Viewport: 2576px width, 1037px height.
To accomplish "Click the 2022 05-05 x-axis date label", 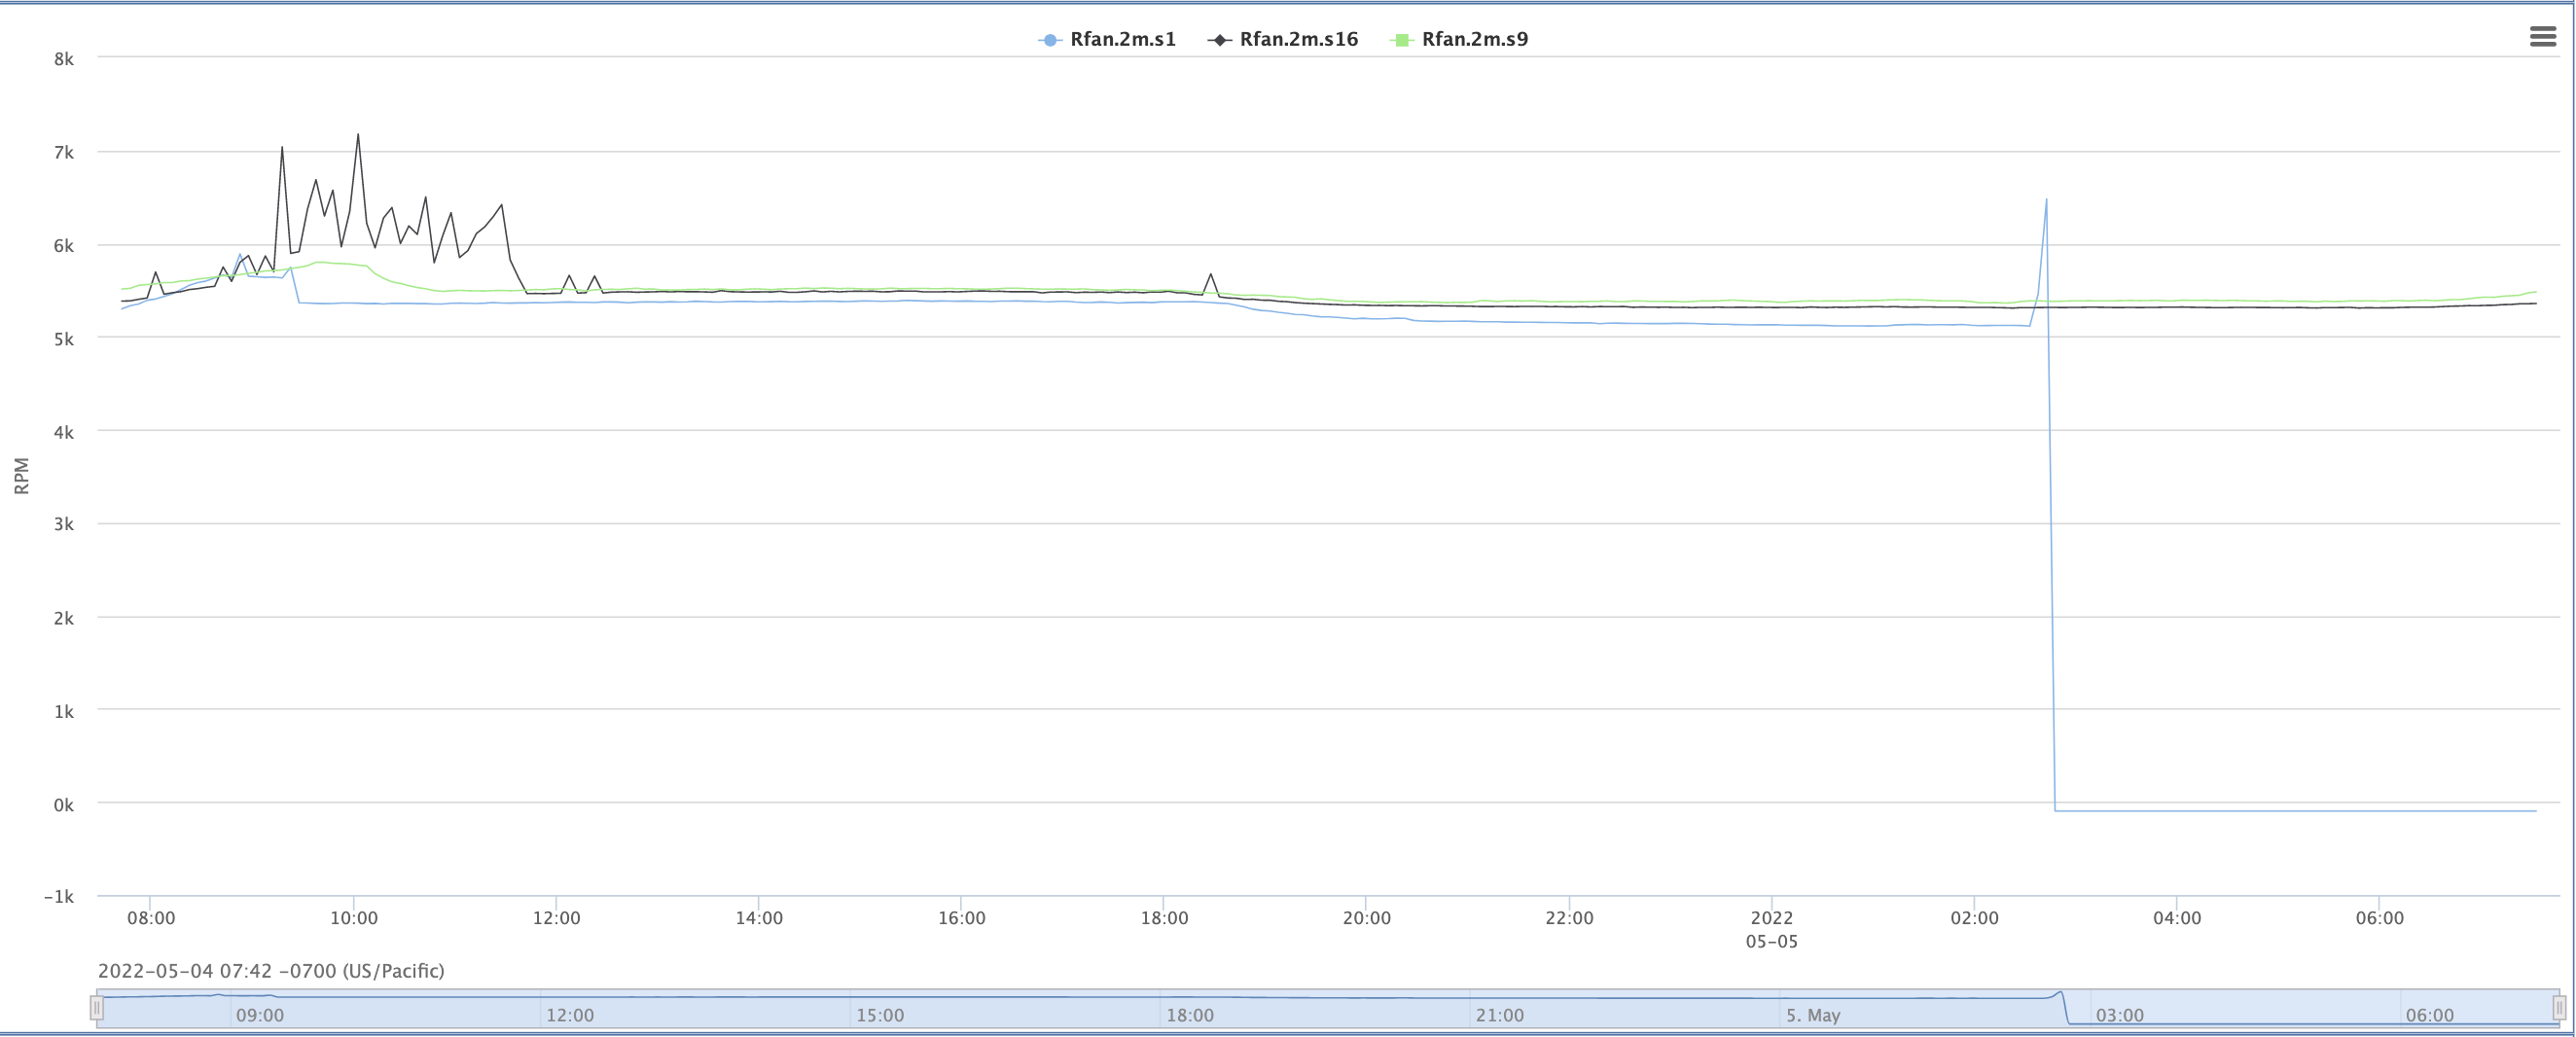I will click(1771, 929).
